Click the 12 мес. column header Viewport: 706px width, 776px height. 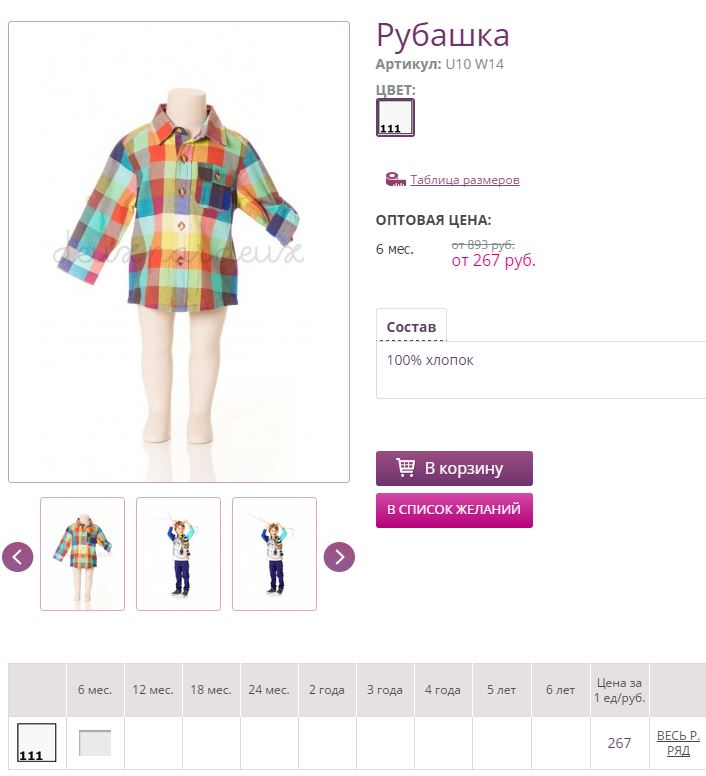click(153, 690)
